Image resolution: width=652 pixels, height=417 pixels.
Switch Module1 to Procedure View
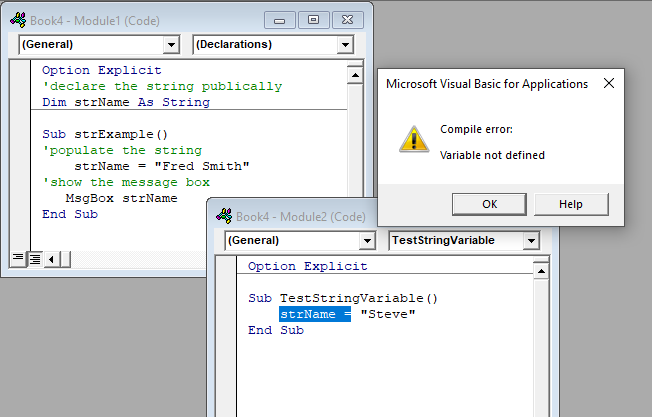point(17,259)
